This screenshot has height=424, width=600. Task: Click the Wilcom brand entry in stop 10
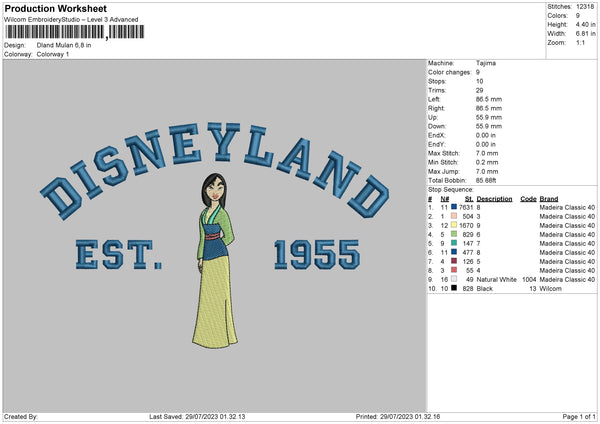[x=551, y=288]
